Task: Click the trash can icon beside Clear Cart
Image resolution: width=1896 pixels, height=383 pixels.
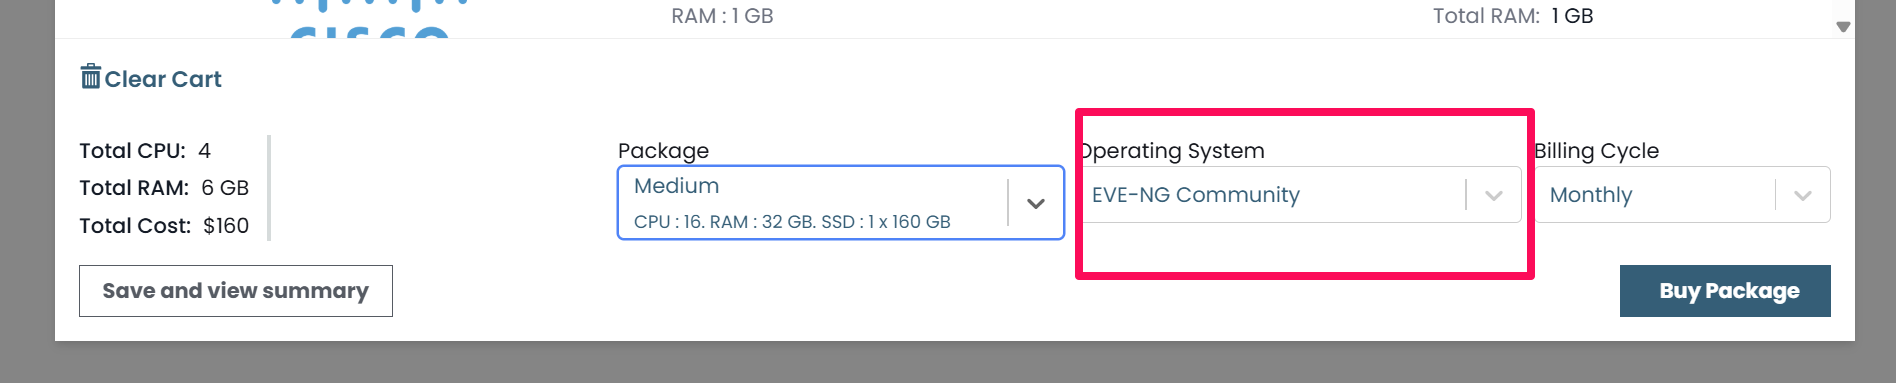Action: pos(91,76)
